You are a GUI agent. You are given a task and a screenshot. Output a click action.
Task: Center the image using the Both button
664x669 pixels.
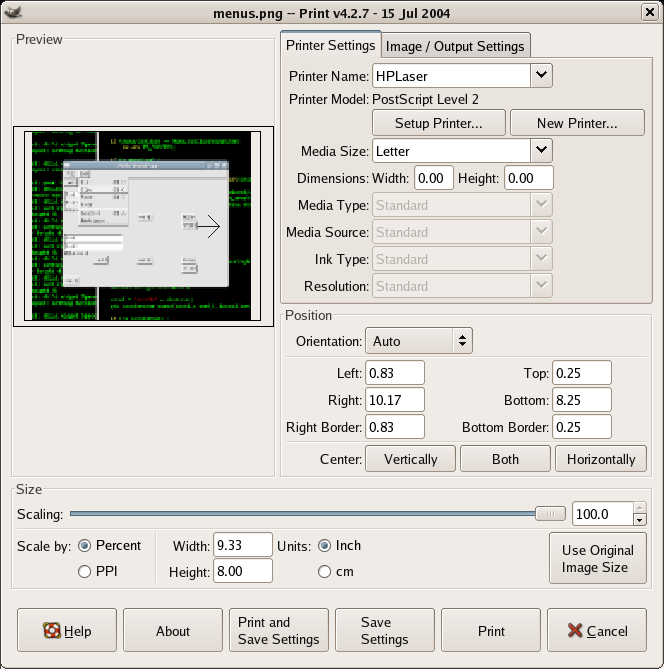(505, 459)
